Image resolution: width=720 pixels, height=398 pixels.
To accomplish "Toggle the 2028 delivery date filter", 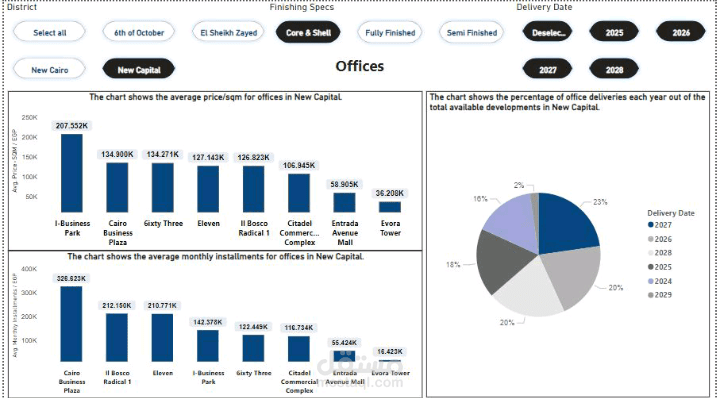I will point(614,70).
